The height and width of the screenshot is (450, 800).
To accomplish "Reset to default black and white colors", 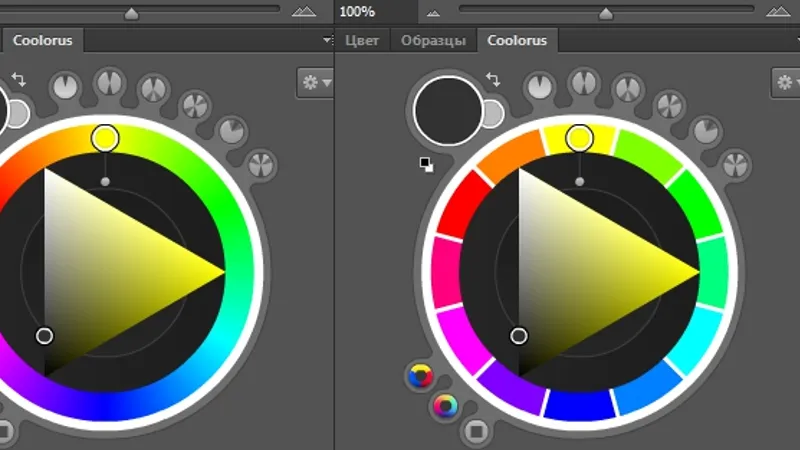I will point(427,164).
